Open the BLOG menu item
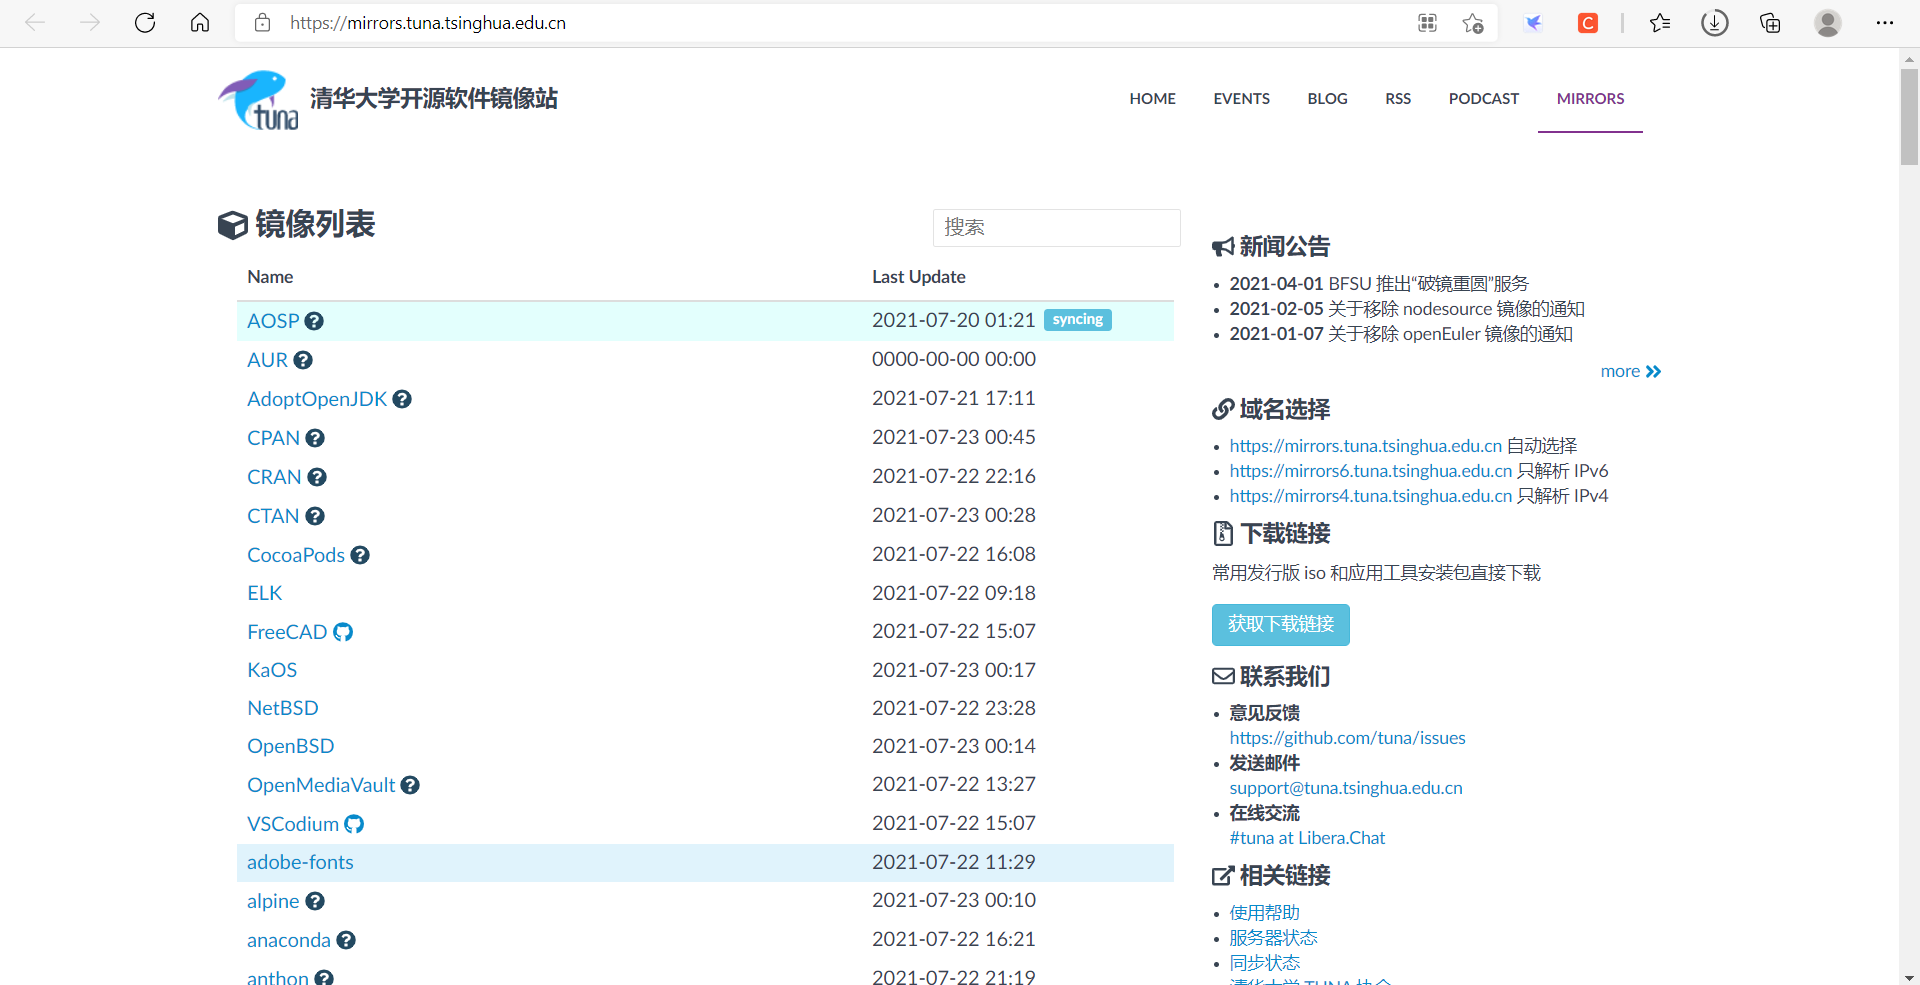Viewport: 1920px width, 985px height. click(1327, 98)
